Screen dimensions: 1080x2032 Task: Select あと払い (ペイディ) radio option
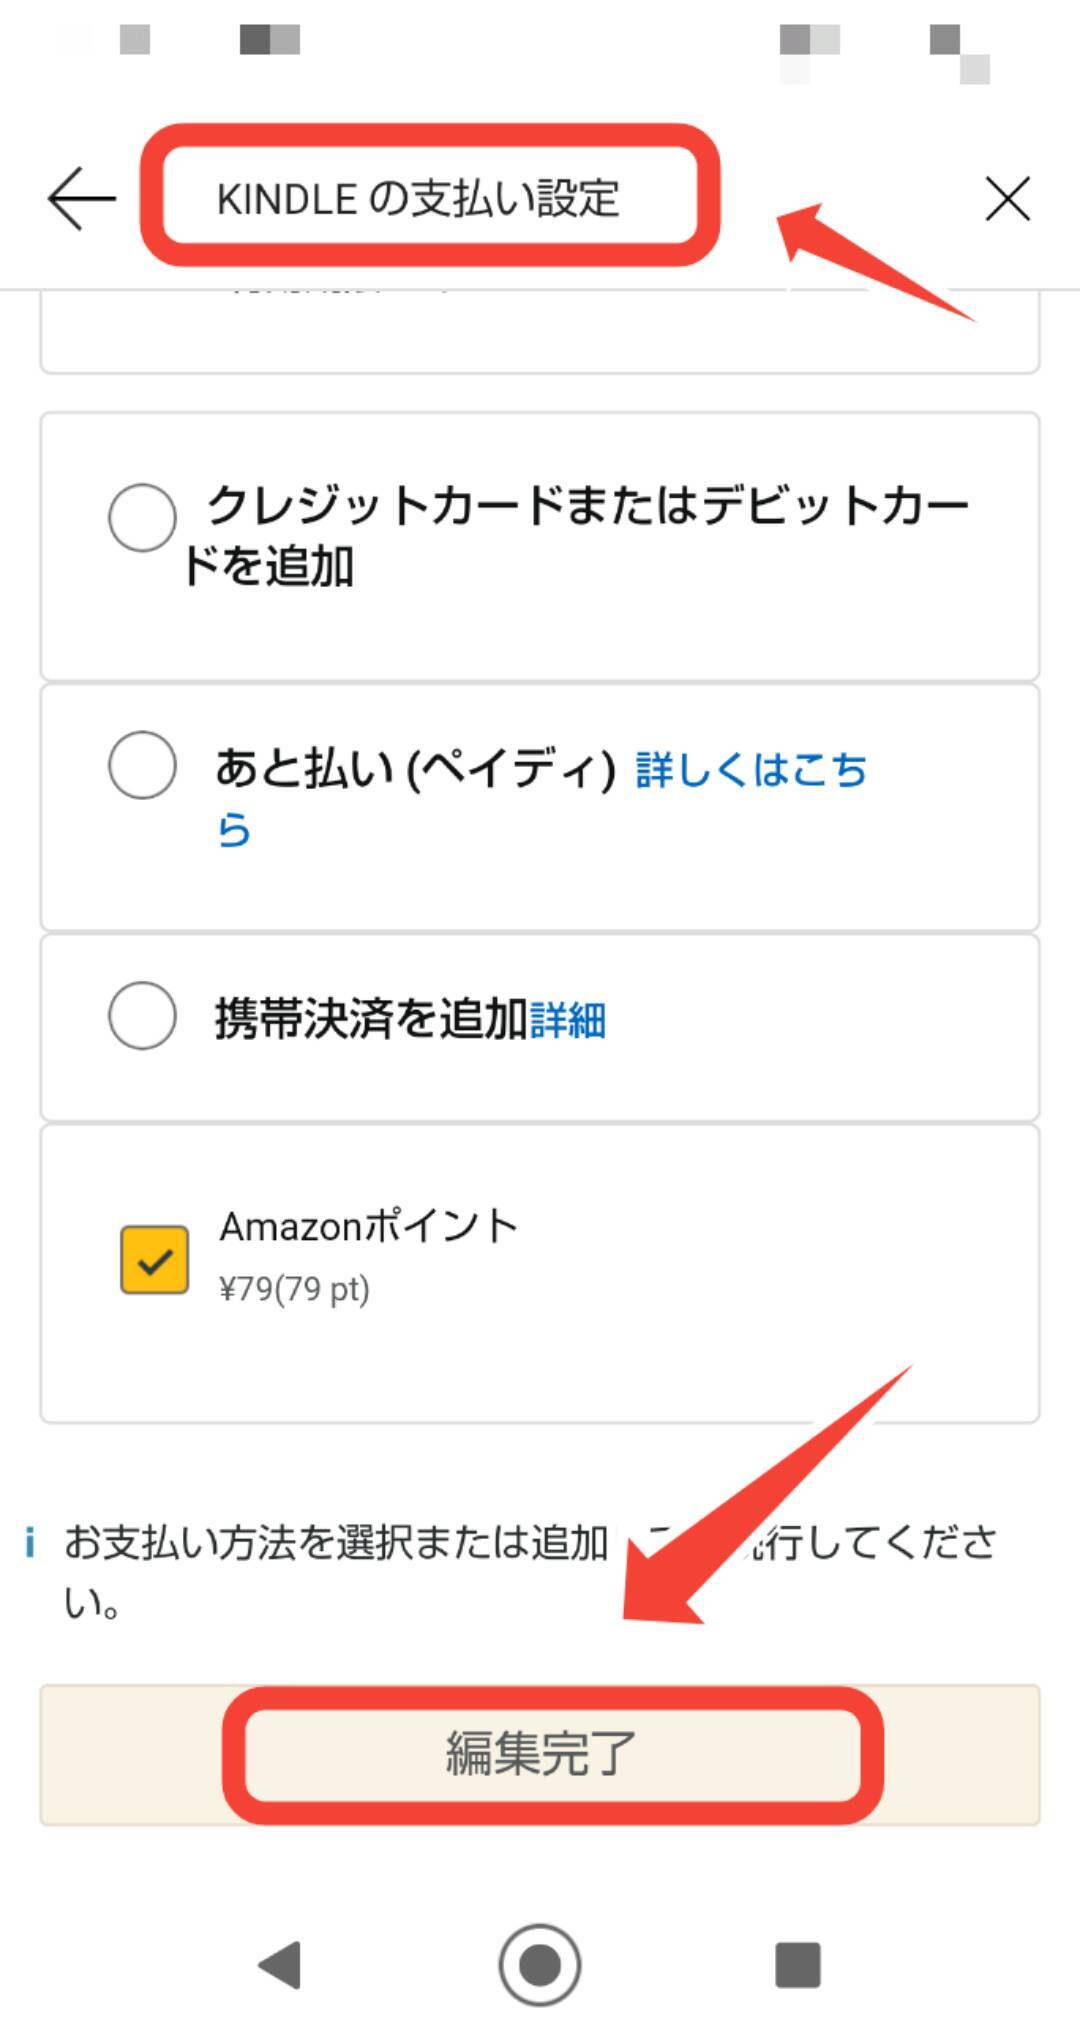[142, 765]
